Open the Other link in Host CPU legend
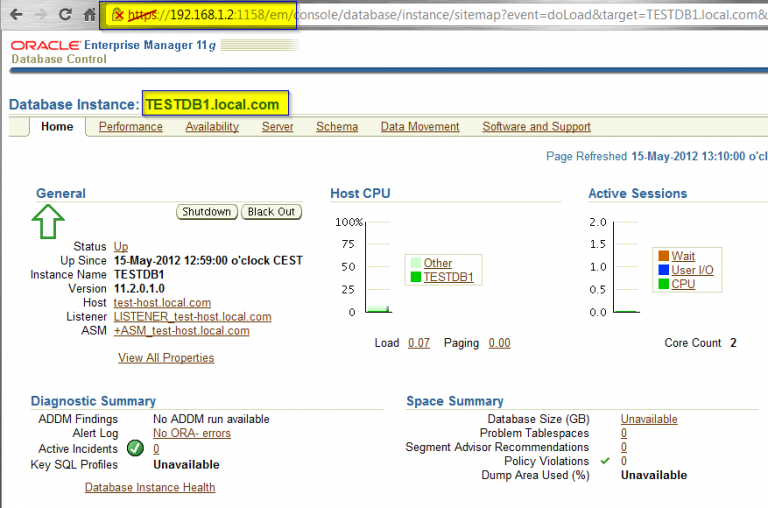Screen dimensions: 768x508 [438, 263]
